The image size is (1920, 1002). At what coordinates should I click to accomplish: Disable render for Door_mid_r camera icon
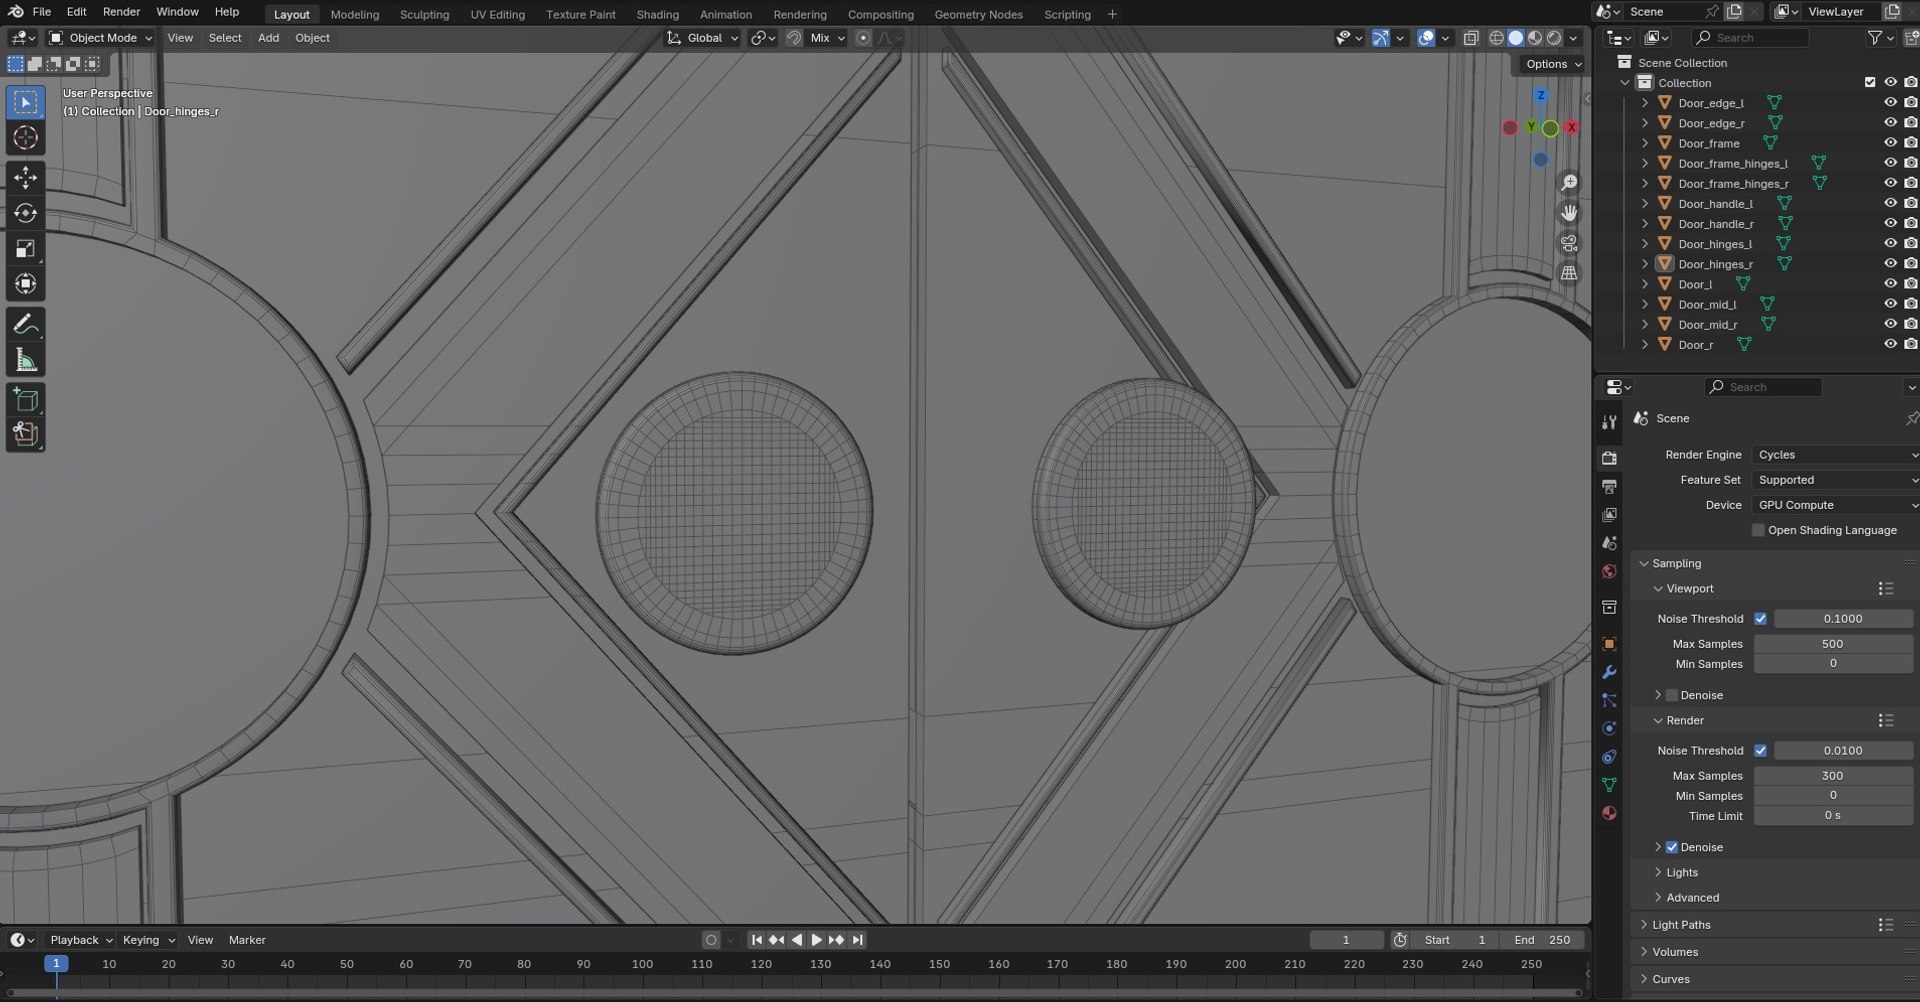(1910, 324)
